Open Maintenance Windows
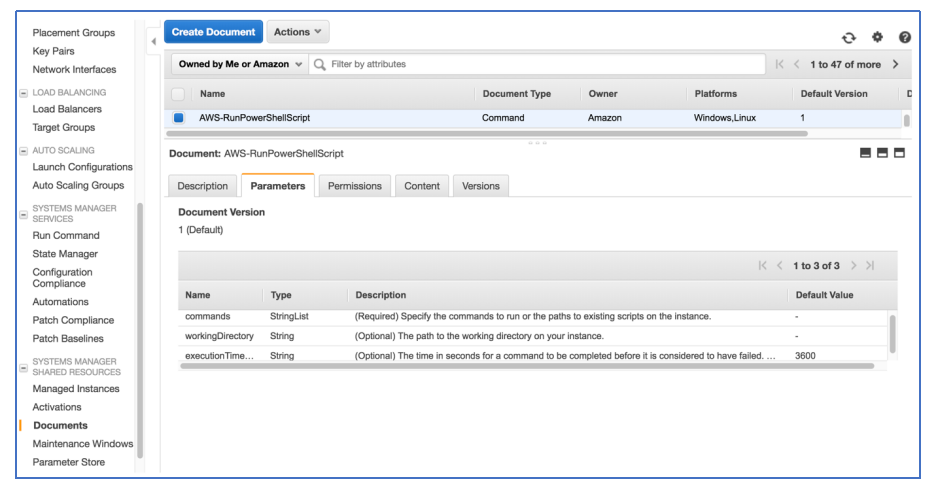Screen dimensions: 933x485 click(83, 444)
